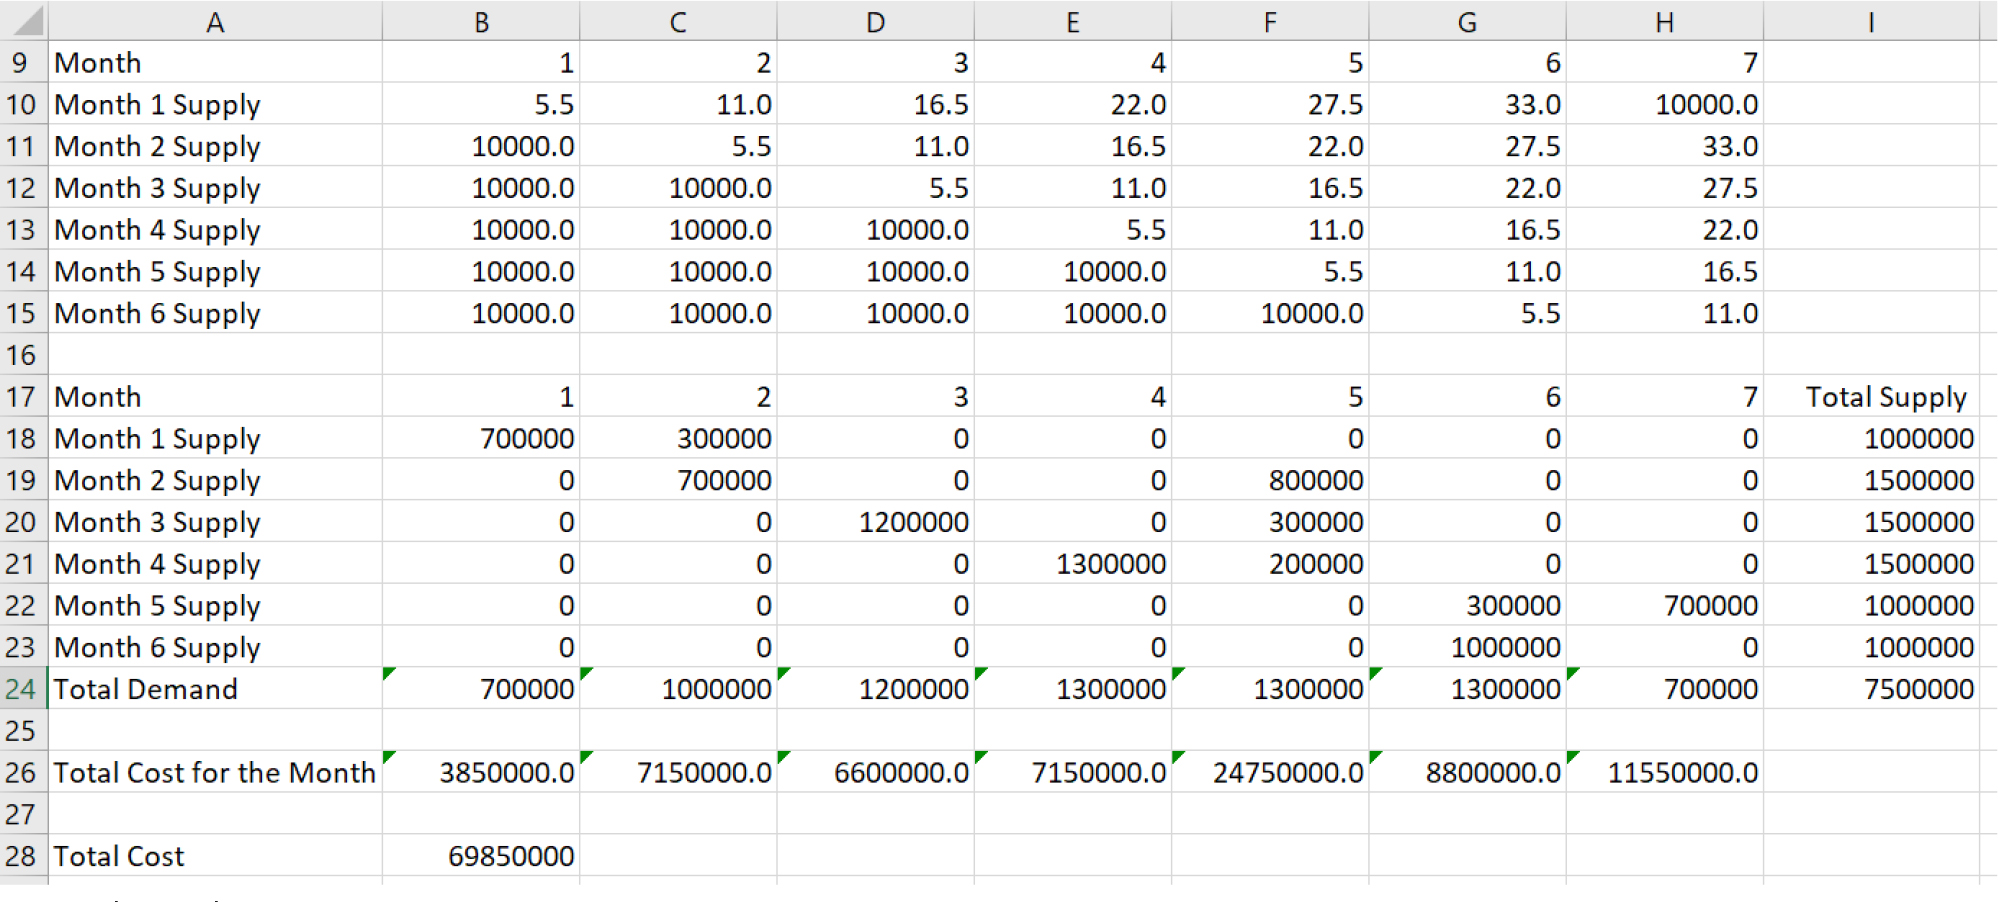This screenshot has width=1998, height=902.
Task: Select the column E header
Action: click(x=1072, y=21)
